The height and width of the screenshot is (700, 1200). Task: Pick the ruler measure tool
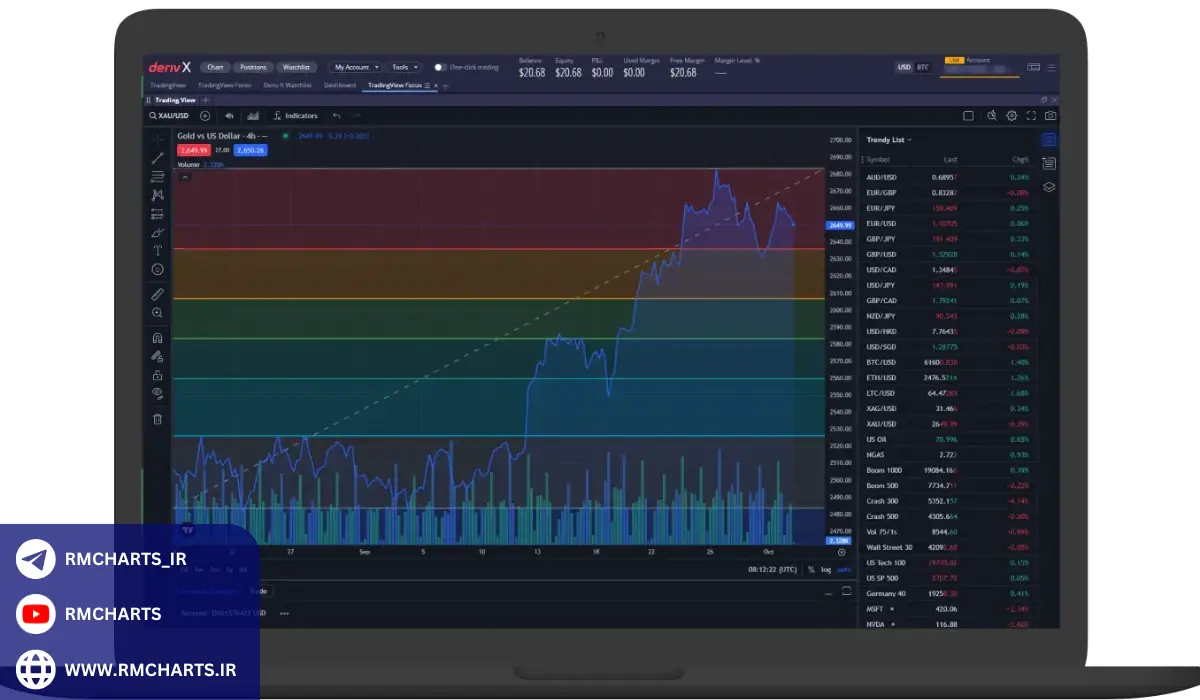pos(157,294)
